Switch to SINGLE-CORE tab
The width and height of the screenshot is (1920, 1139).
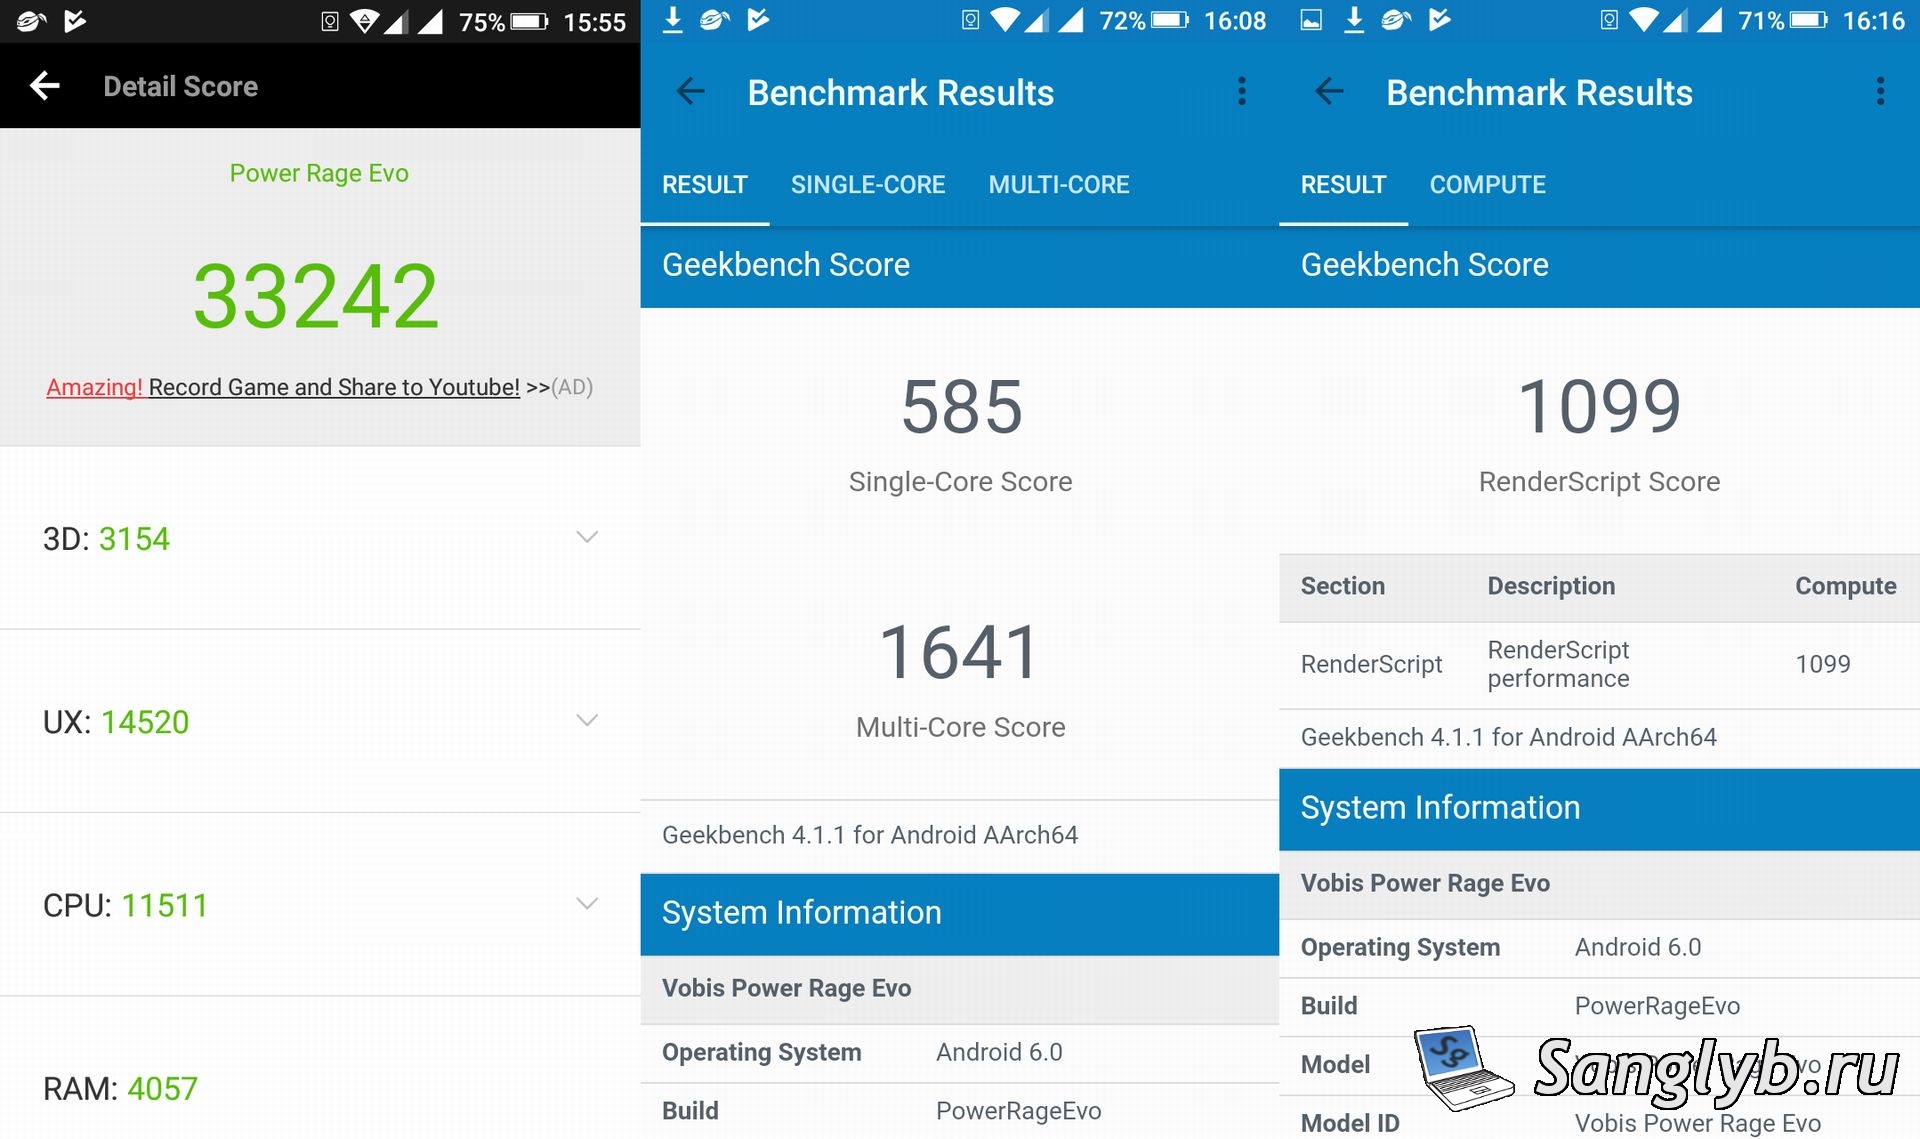[x=868, y=185]
